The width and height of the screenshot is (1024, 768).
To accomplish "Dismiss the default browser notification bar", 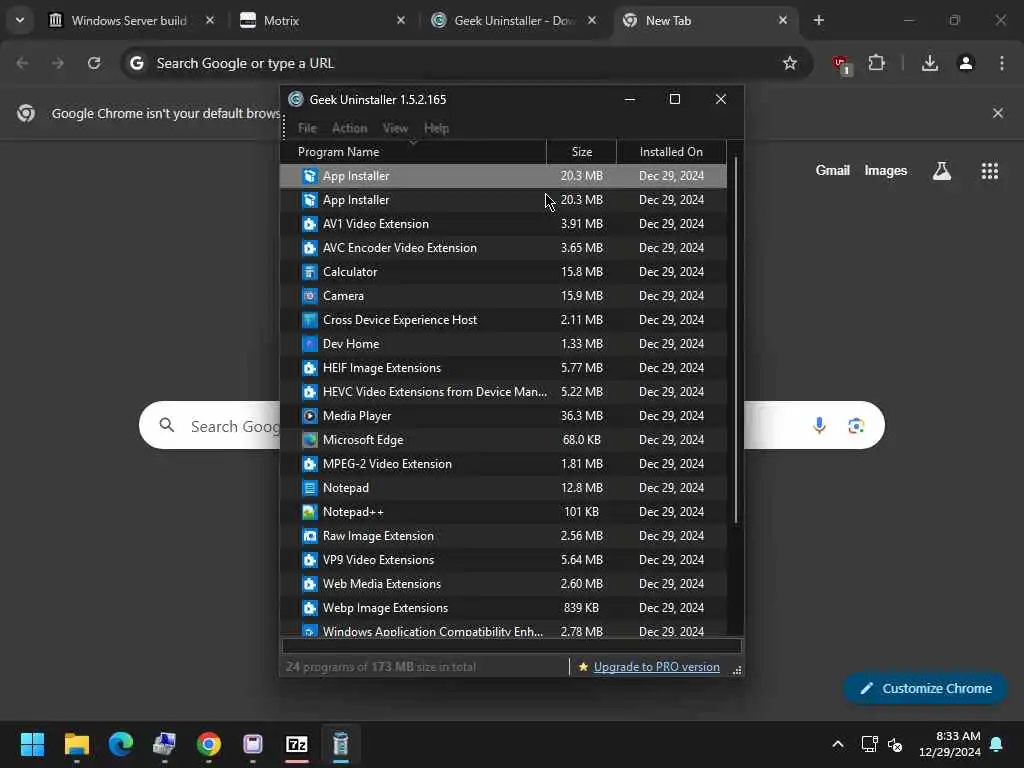I will pos(998,113).
